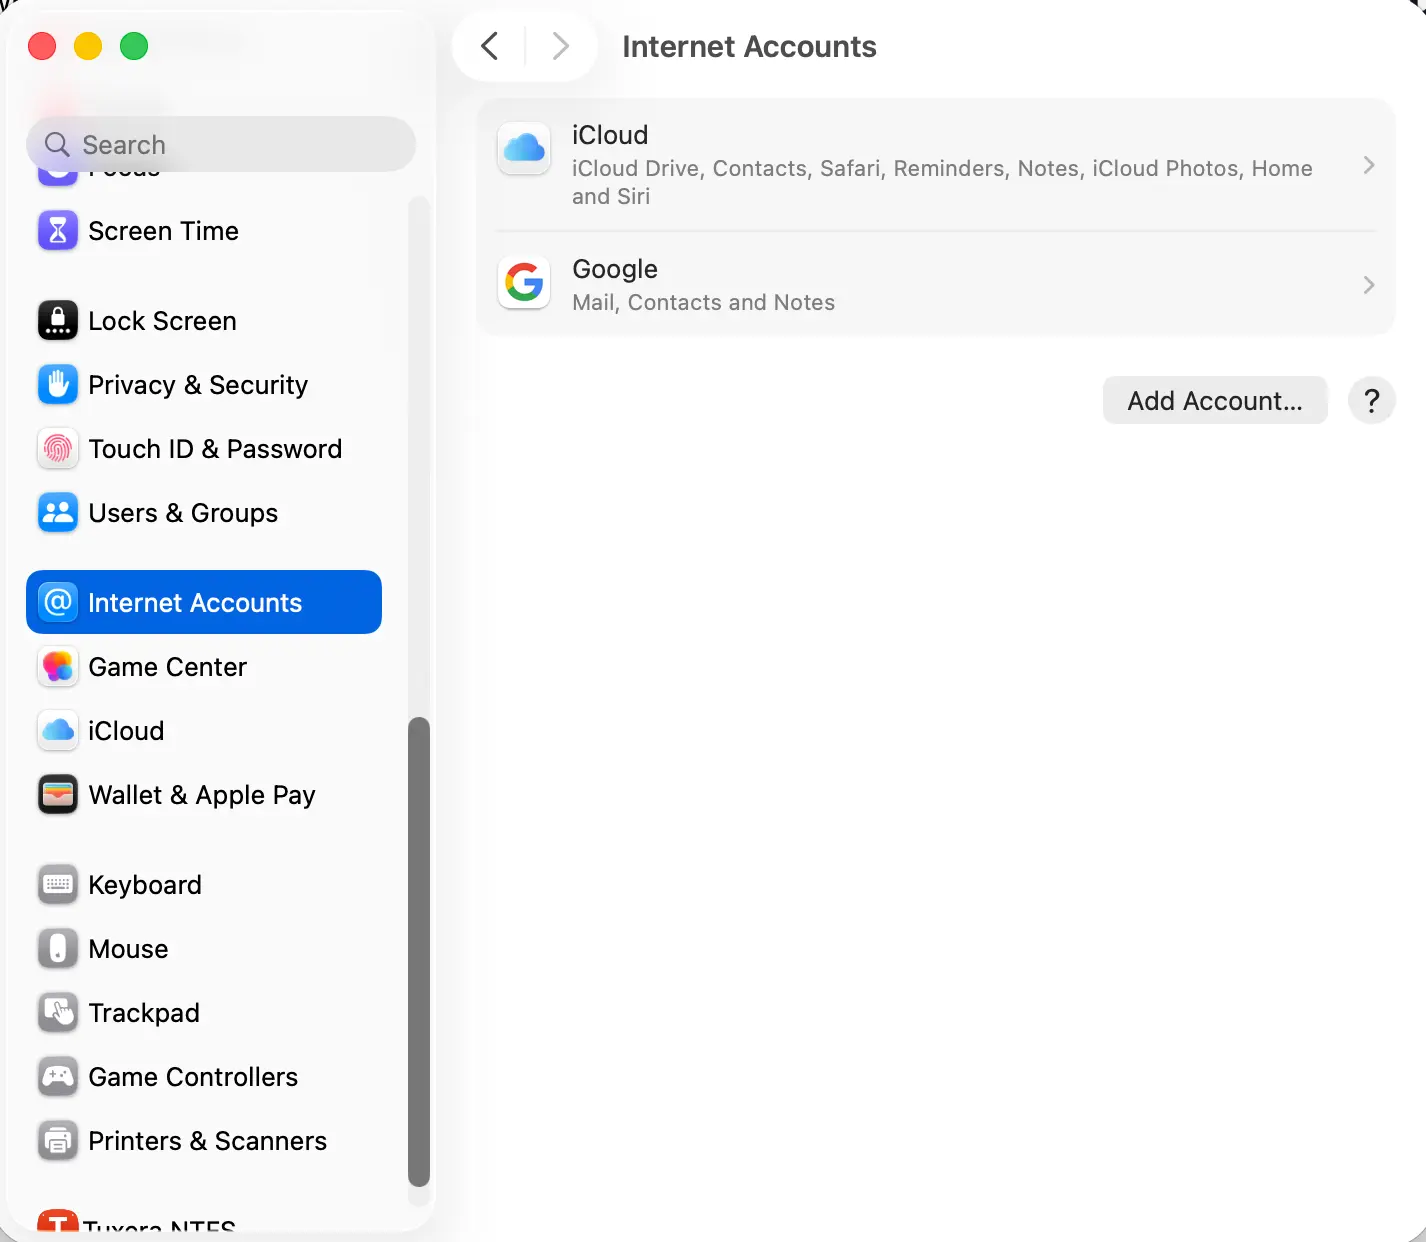The width and height of the screenshot is (1426, 1242).
Task: Open Privacy & Security pane label
Action: point(198,385)
